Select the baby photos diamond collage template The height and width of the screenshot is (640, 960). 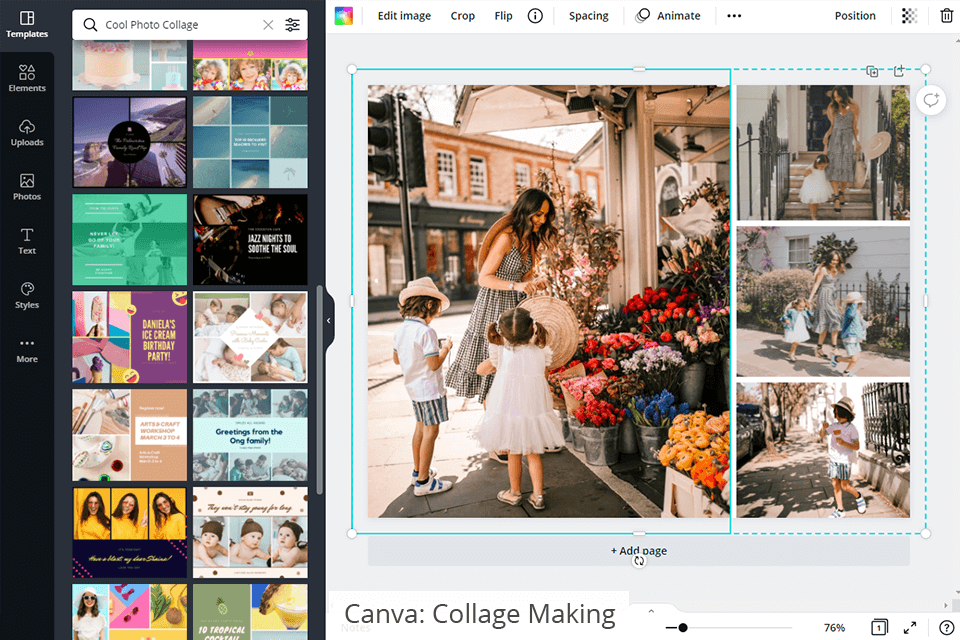click(x=250, y=337)
